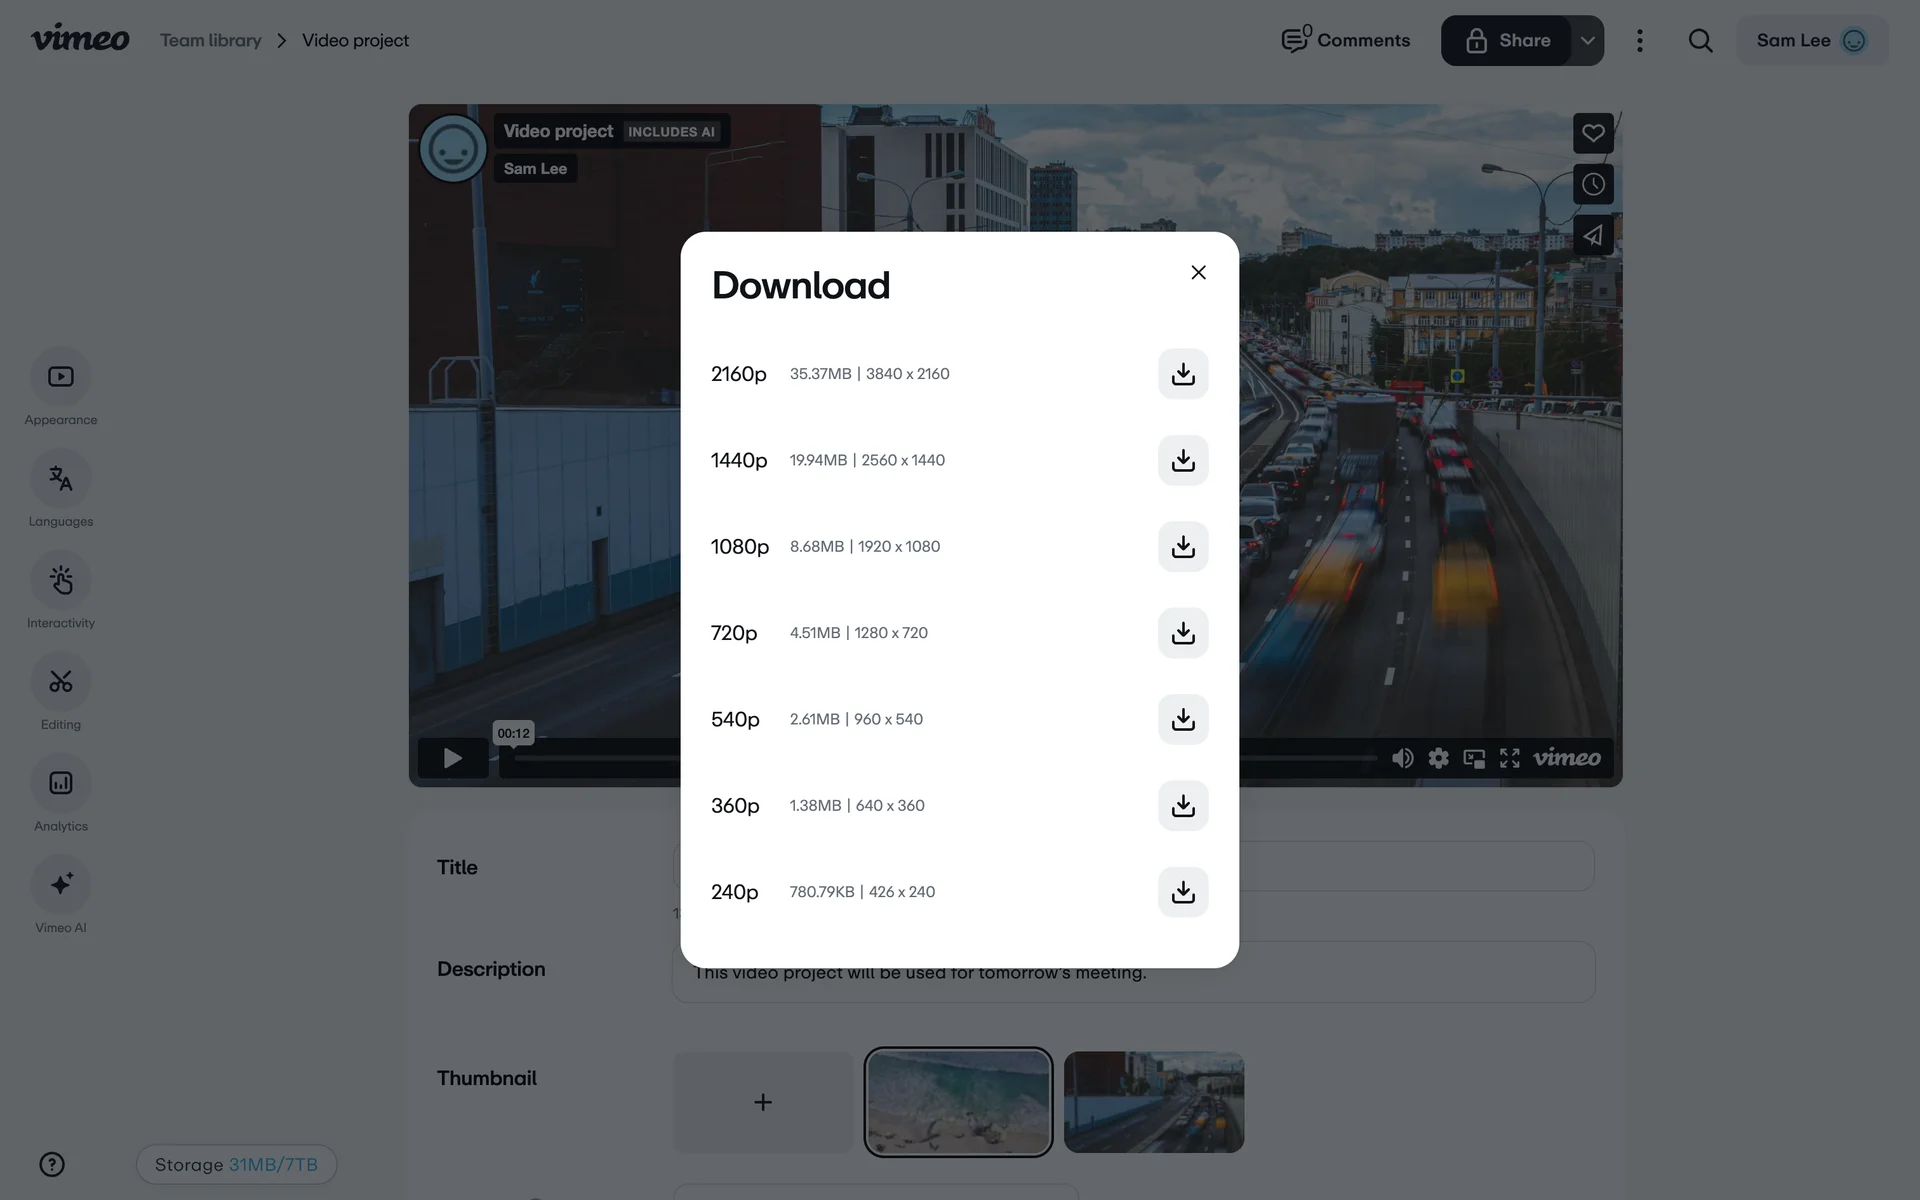1920x1200 pixels.
Task: Download the 2160p version
Action: pos(1183,374)
